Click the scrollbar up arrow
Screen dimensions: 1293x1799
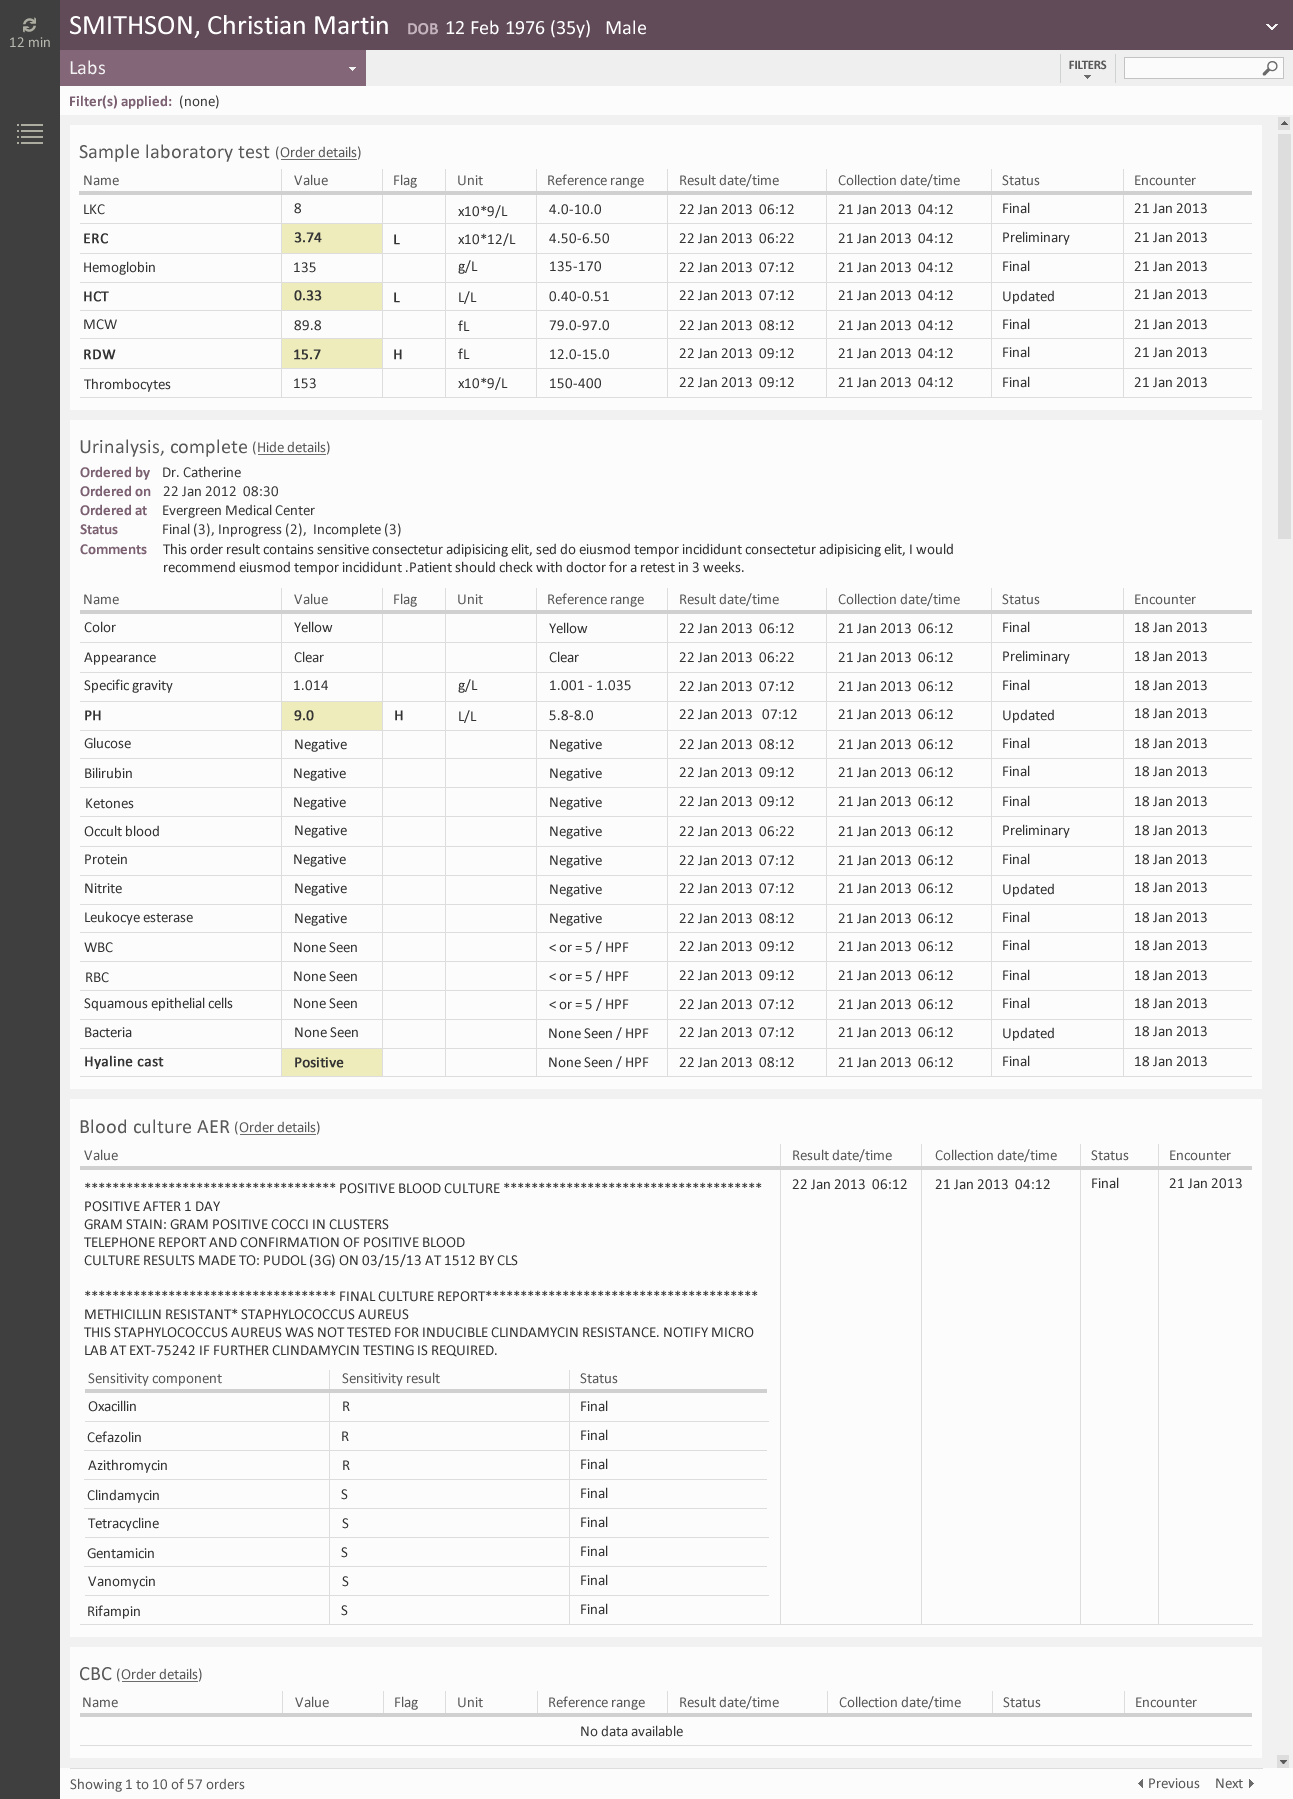click(1284, 123)
